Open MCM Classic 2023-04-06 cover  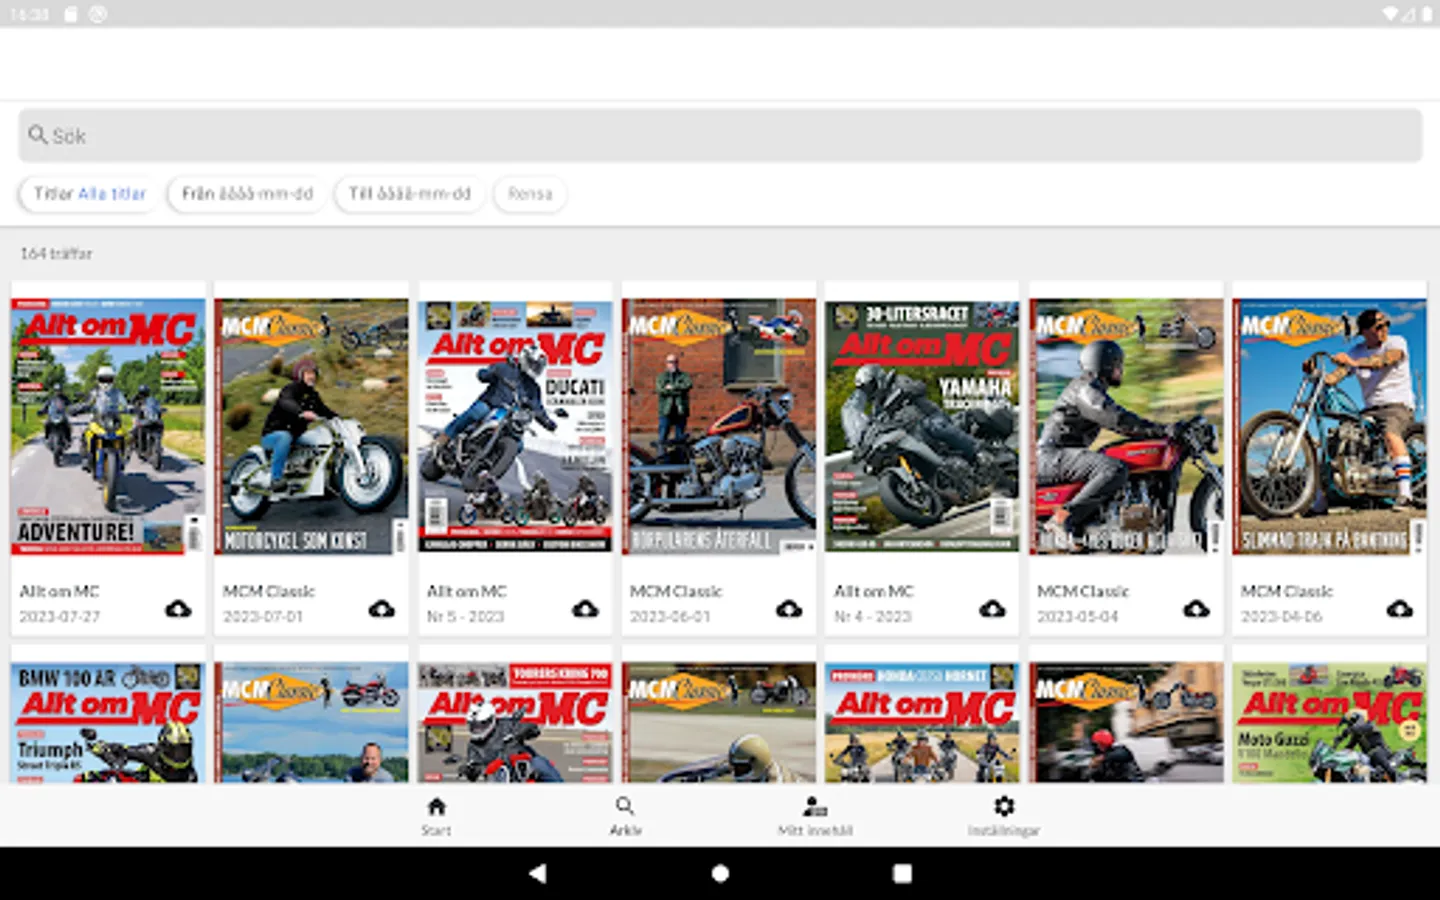tap(1330, 426)
